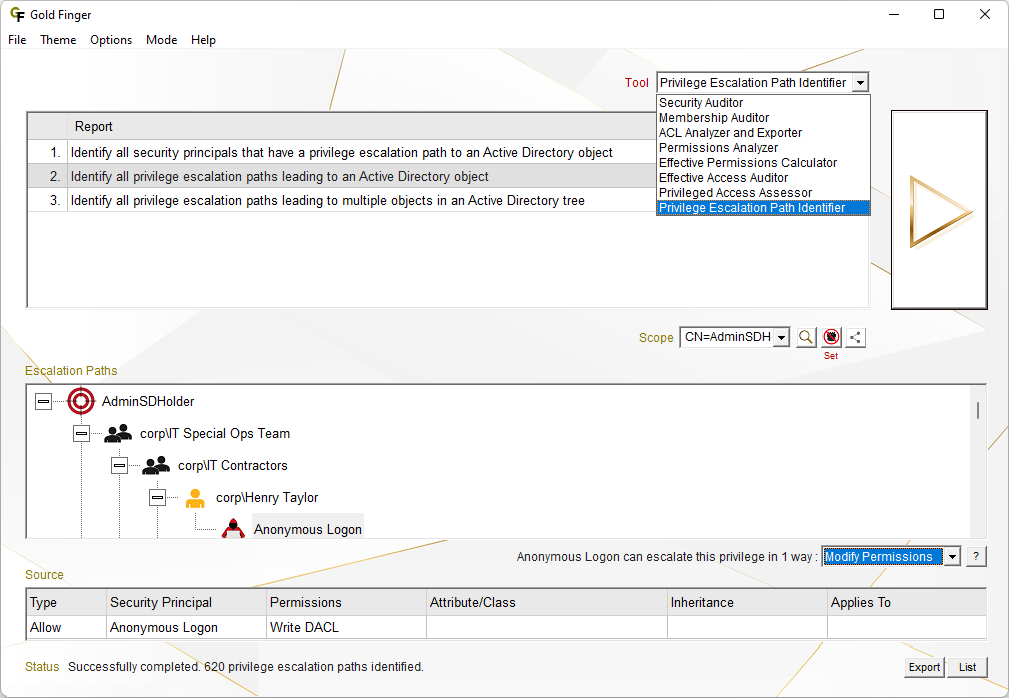The width and height of the screenshot is (1009, 698).
Task: Choose Effective Access Auditor option
Action: (x=763, y=178)
